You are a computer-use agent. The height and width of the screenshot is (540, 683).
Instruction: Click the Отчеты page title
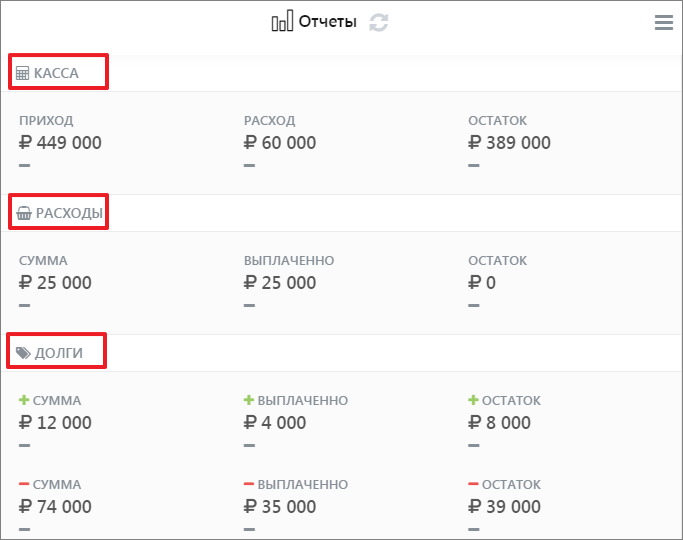click(328, 22)
